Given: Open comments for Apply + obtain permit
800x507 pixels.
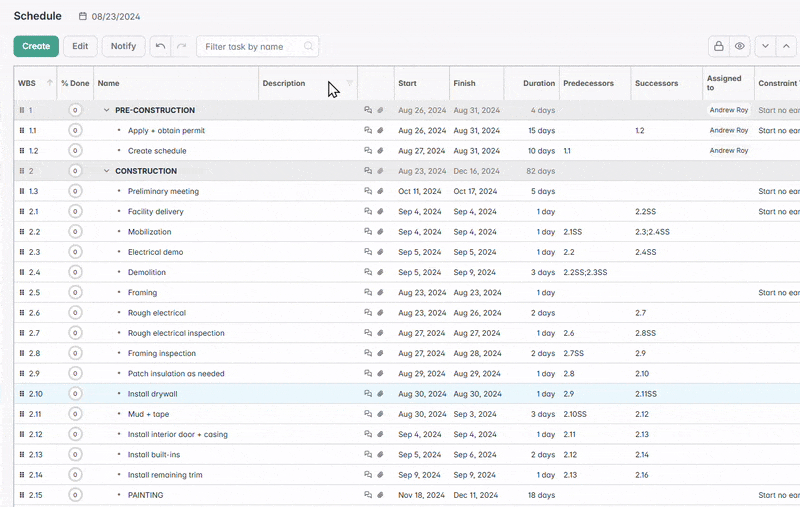Looking at the screenshot, I should coord(368,131).
